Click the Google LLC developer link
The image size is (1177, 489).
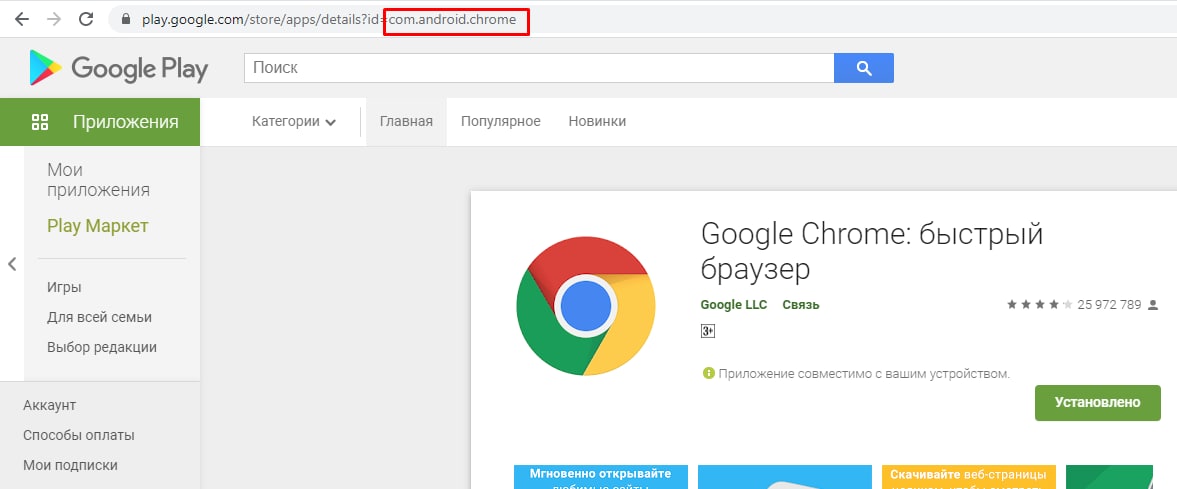pos(733,305)
